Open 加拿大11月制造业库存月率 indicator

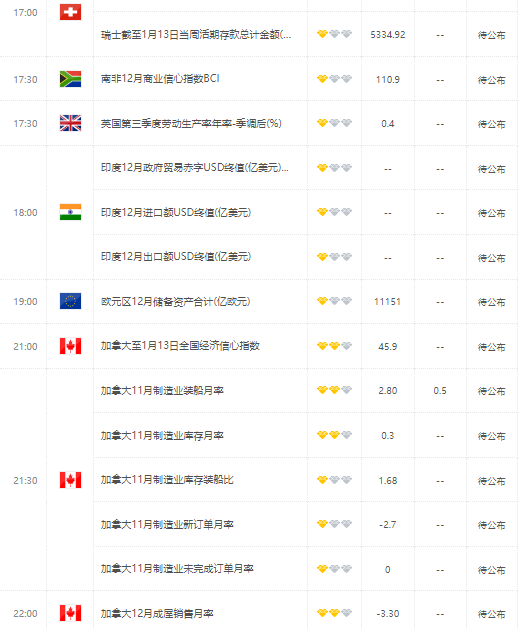pyautogui.click(x=162, y=436)
